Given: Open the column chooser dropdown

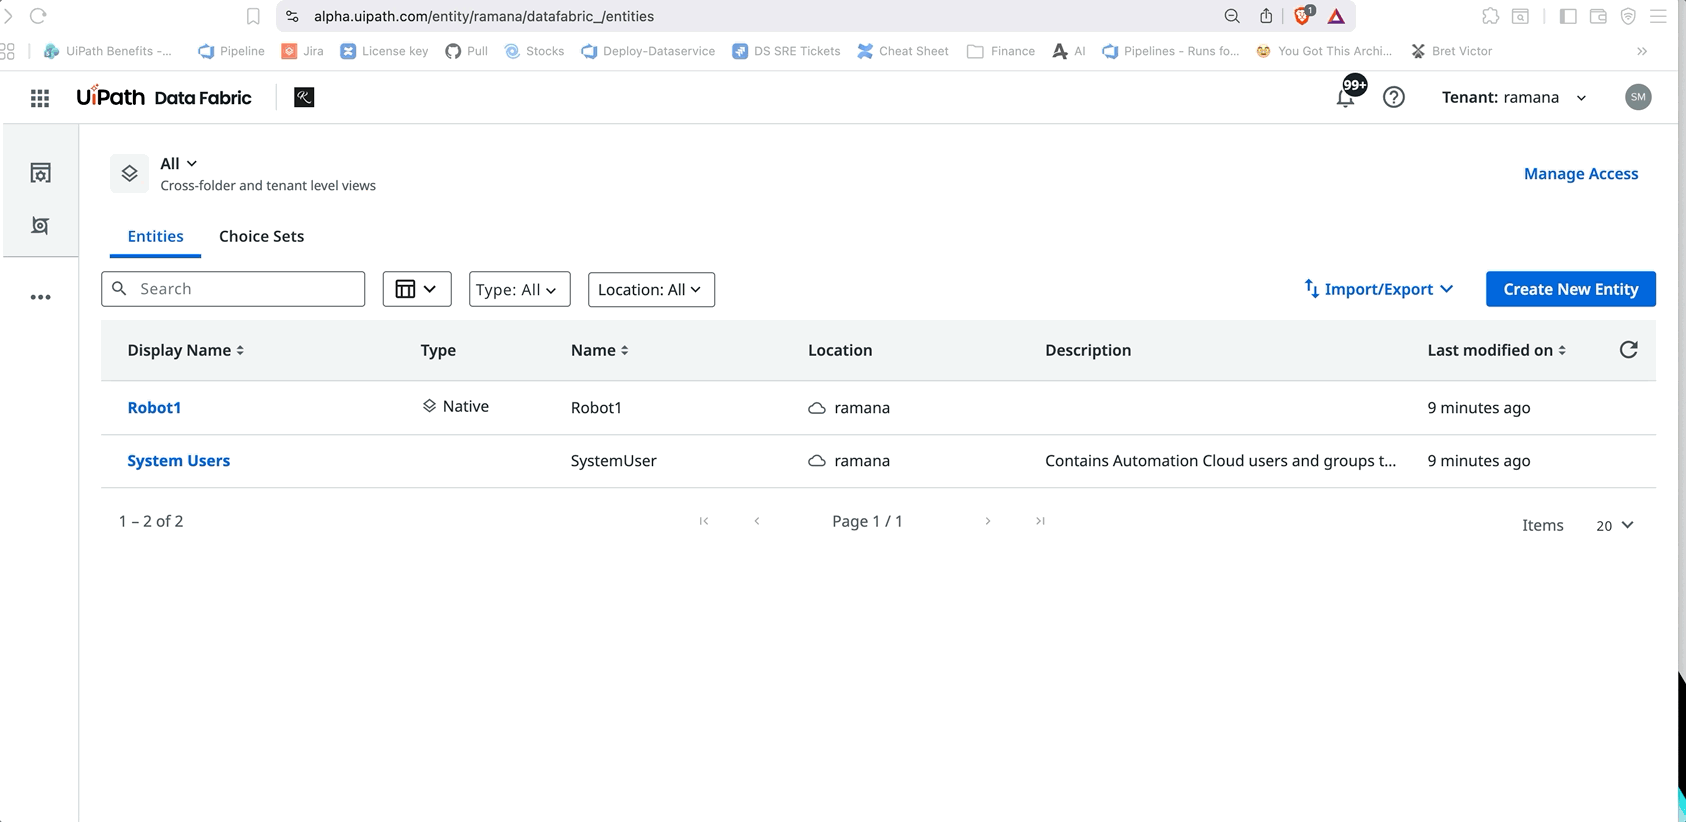Looking at the screenshot, I should pyautogui.click(x=417, y=289).
